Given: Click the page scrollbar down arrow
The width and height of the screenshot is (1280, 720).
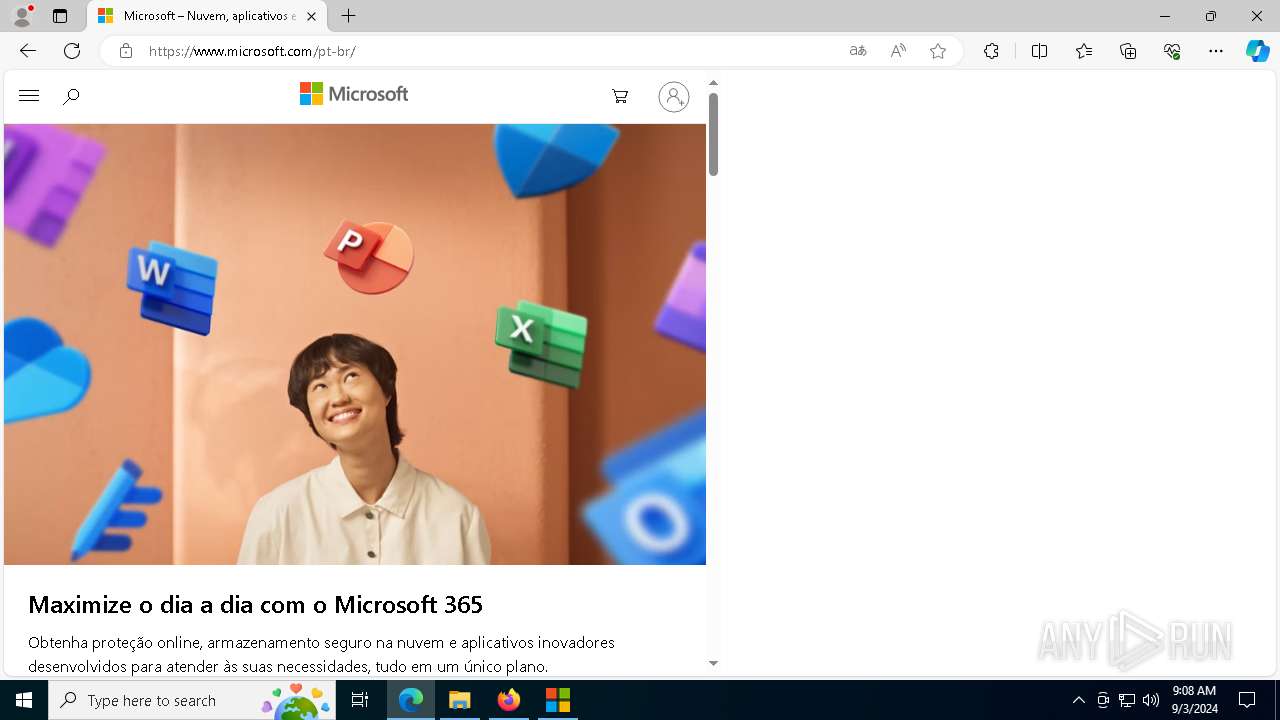Looking at the screenshot, I should pyautogui.click(x=713, y=663).
